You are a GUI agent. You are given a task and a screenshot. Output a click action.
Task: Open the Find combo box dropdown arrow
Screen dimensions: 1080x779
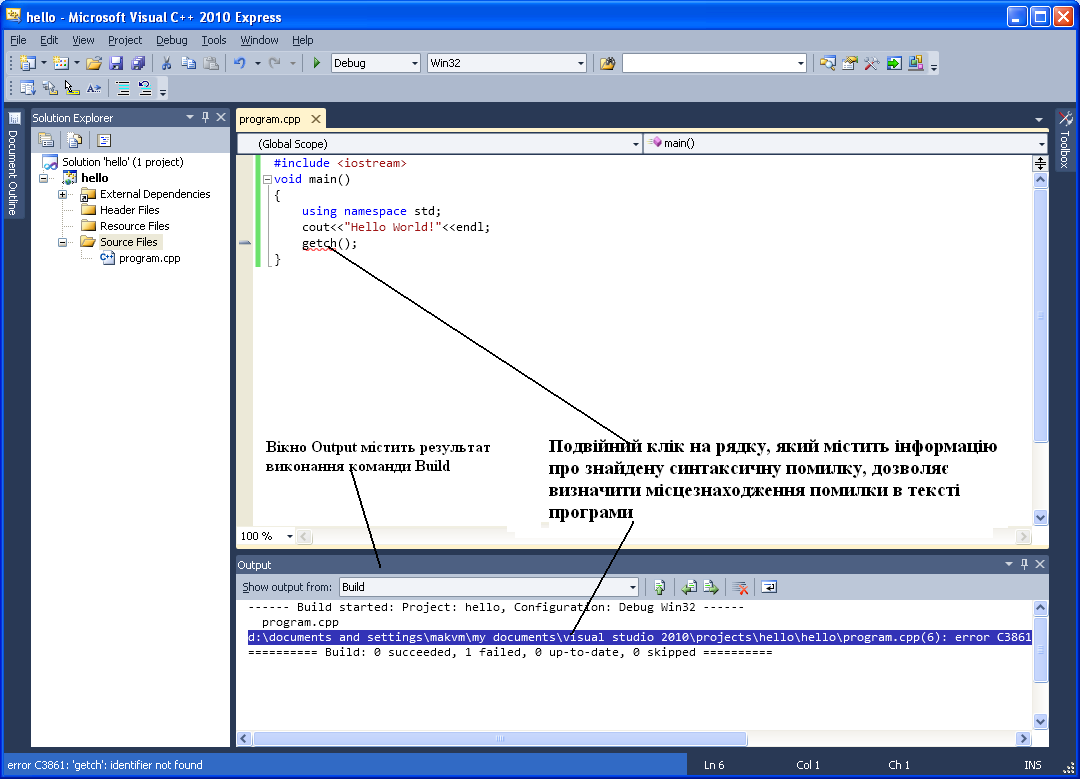coord(800,63)
